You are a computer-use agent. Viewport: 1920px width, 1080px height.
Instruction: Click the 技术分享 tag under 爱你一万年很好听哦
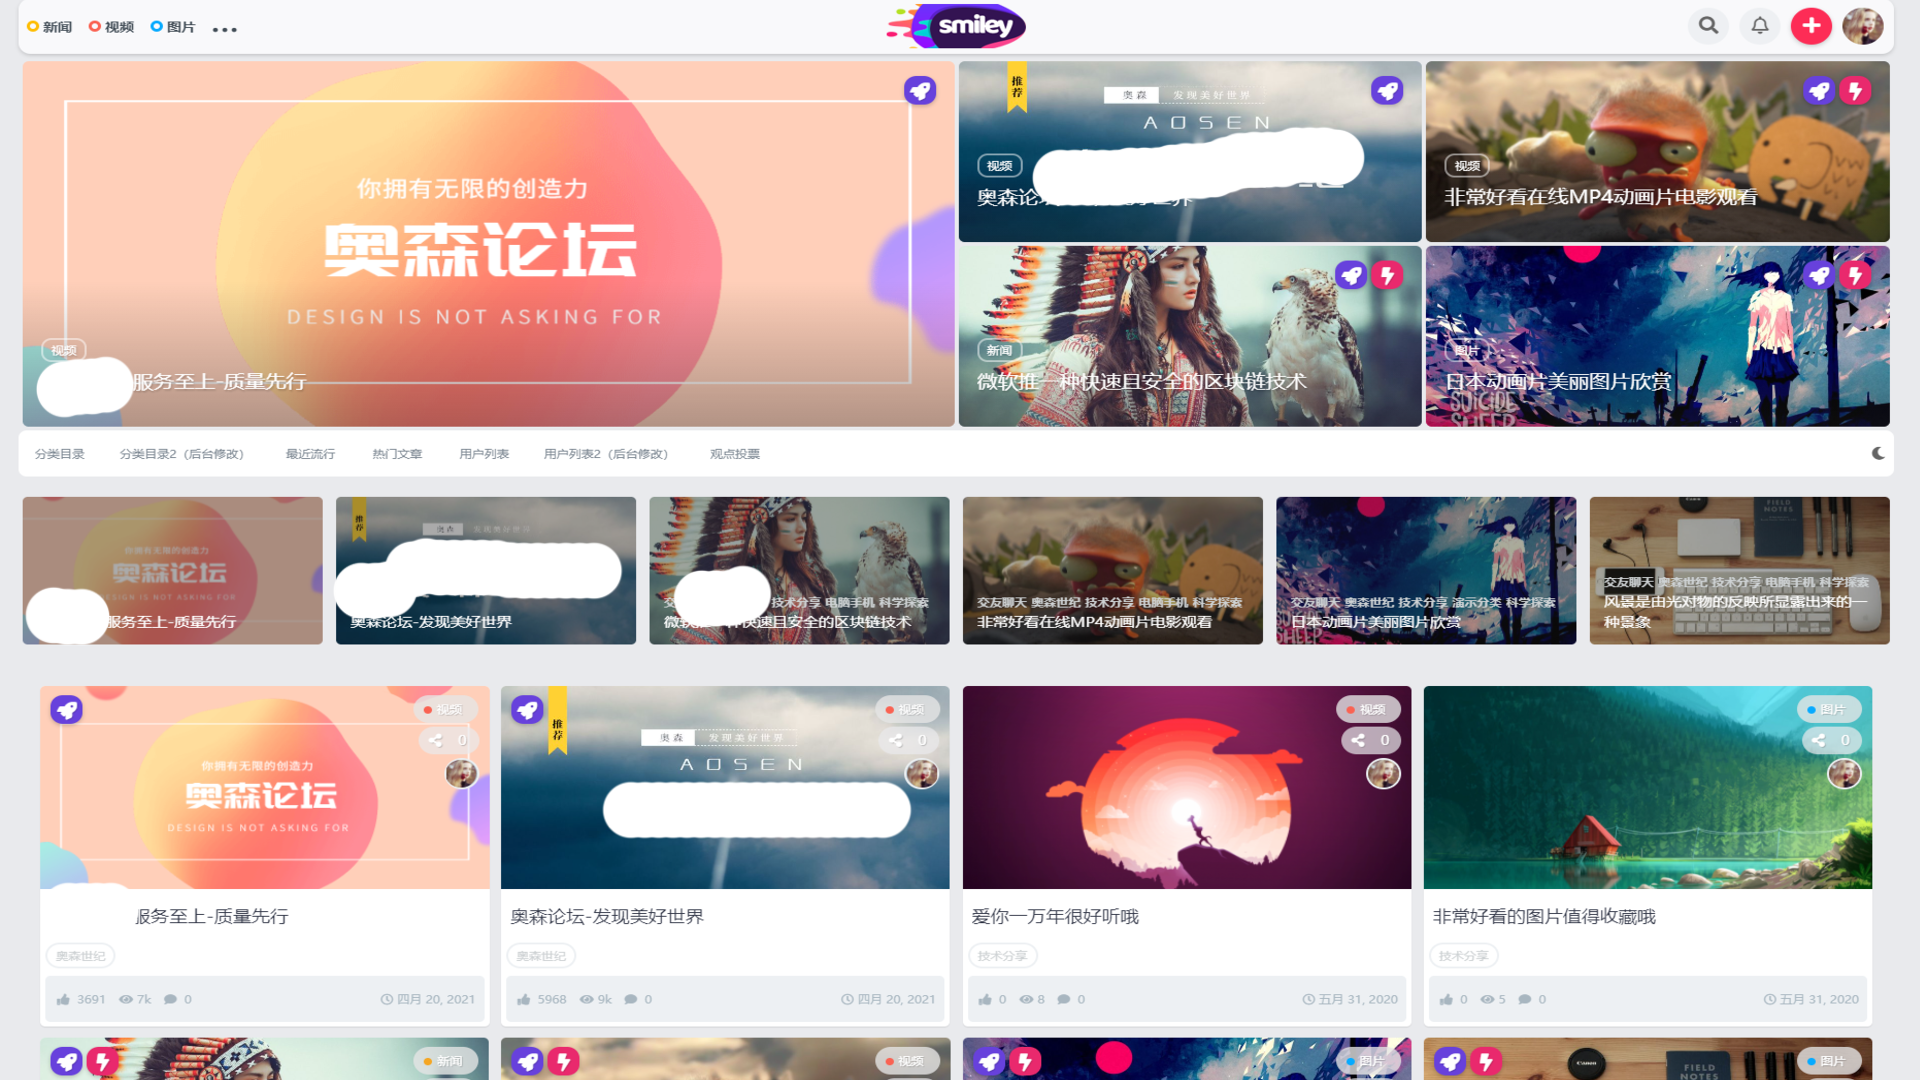click(x=1002, y=956)
